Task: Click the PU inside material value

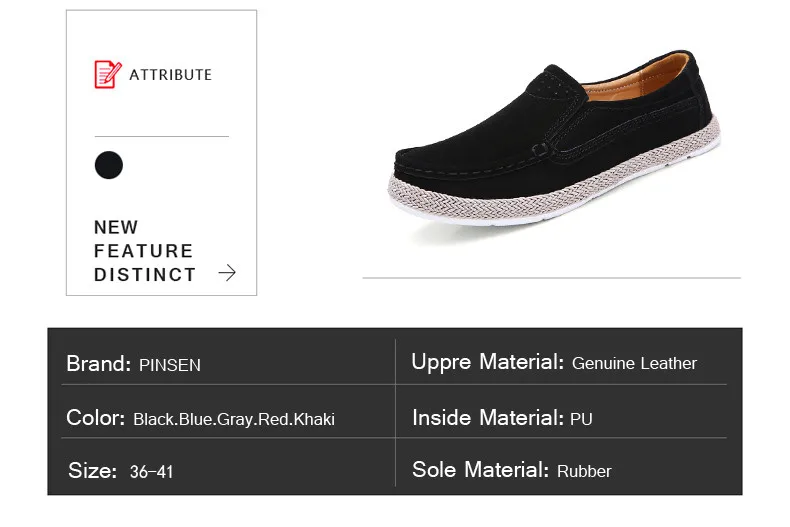Action: pos(581,419)
